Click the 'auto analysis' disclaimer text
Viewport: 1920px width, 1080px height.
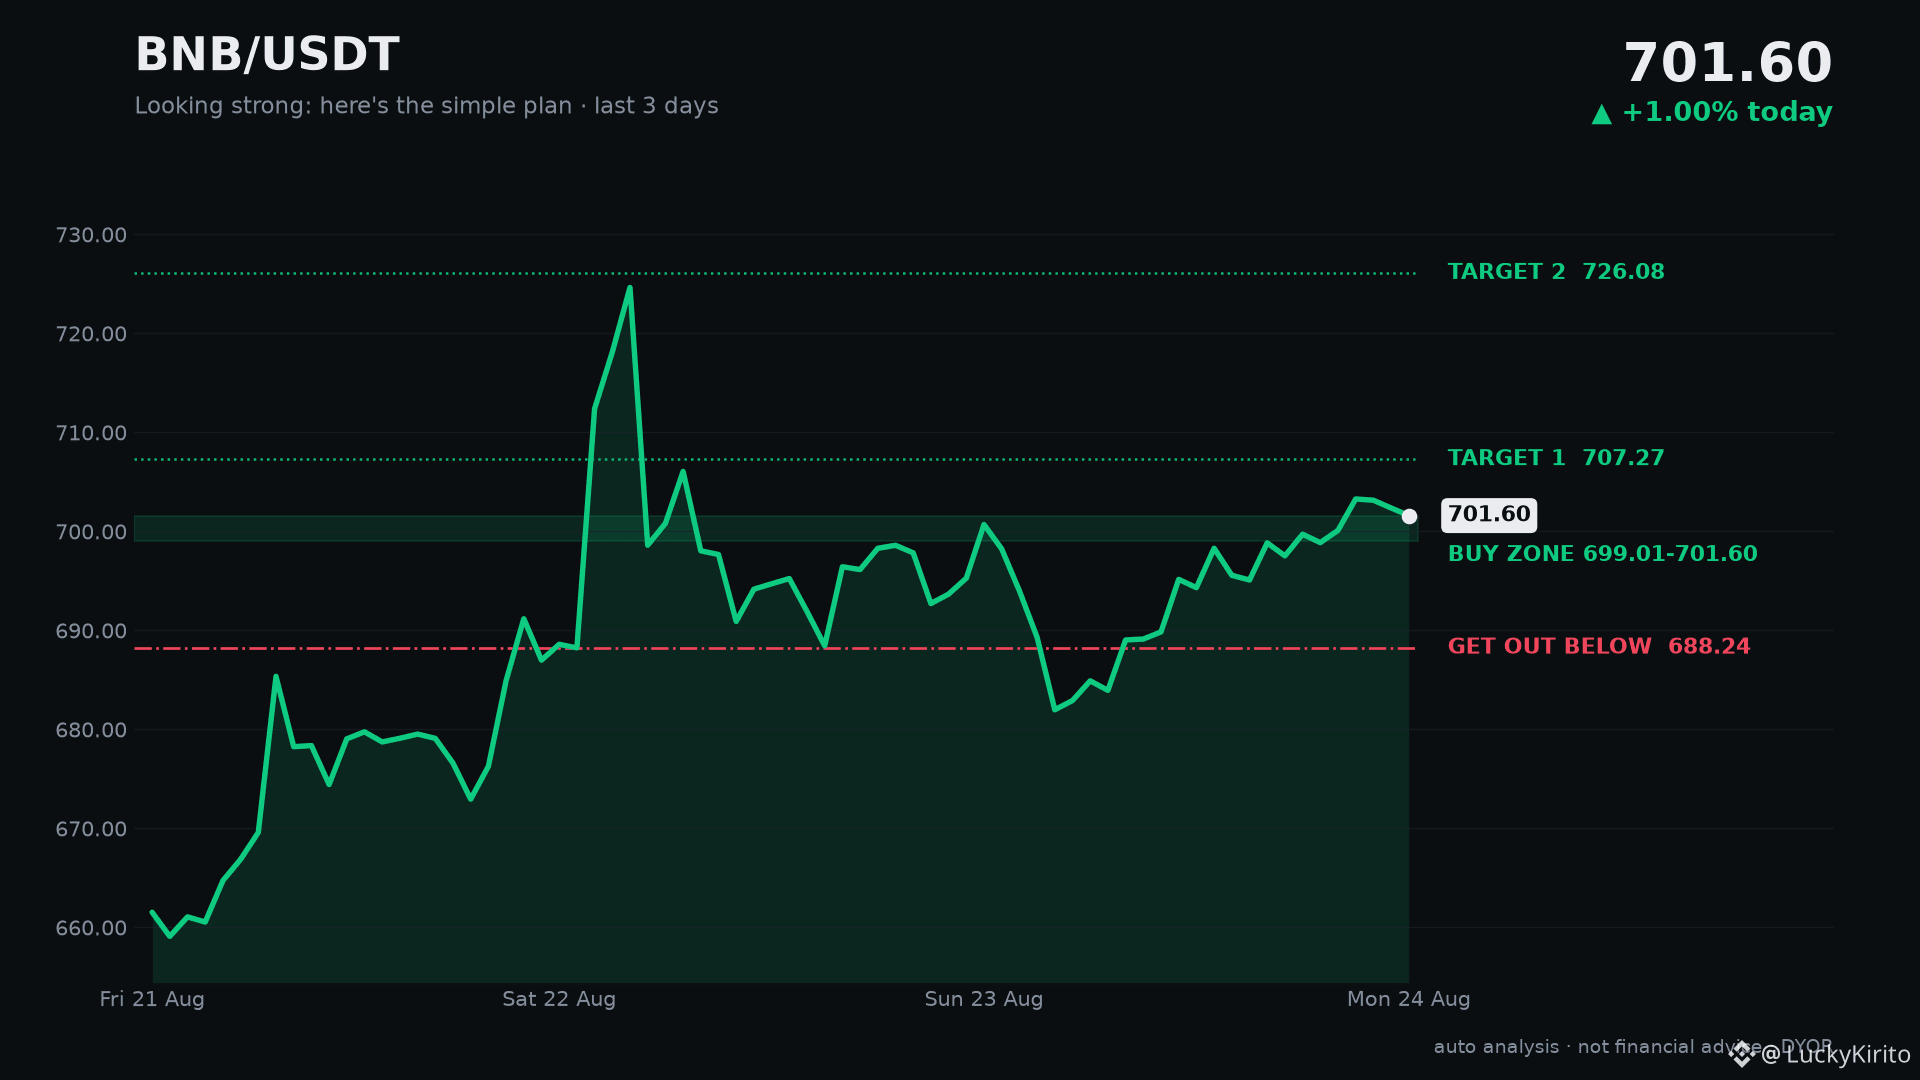tap(1633, 1047)
